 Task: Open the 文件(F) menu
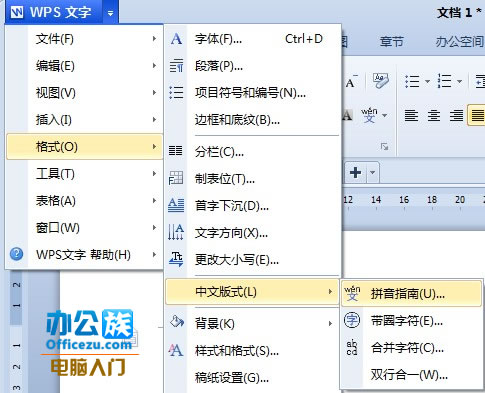(84, 39)
